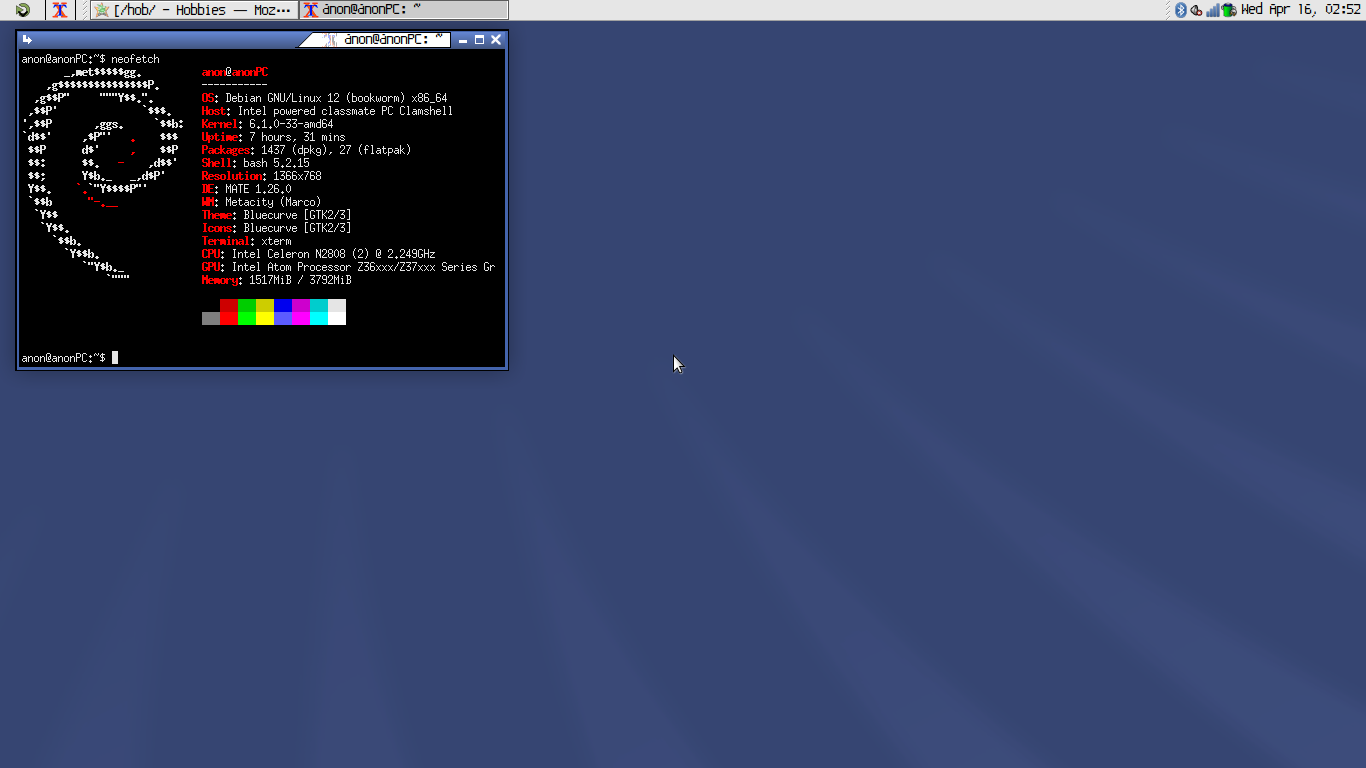
Task: Switch to the /hob/ Hobbies Mozilla window
Action: pyautogui.click(x=194, y=10)
